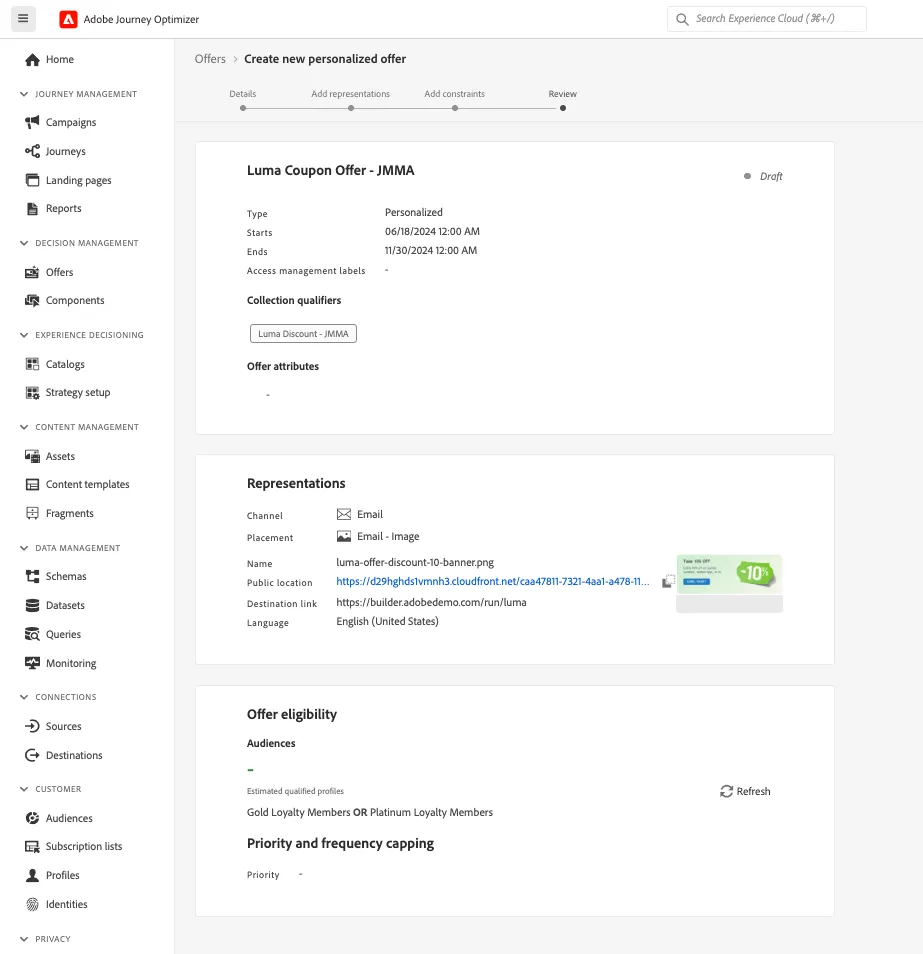Open Journeys icon in sidebar

(32, 151)
